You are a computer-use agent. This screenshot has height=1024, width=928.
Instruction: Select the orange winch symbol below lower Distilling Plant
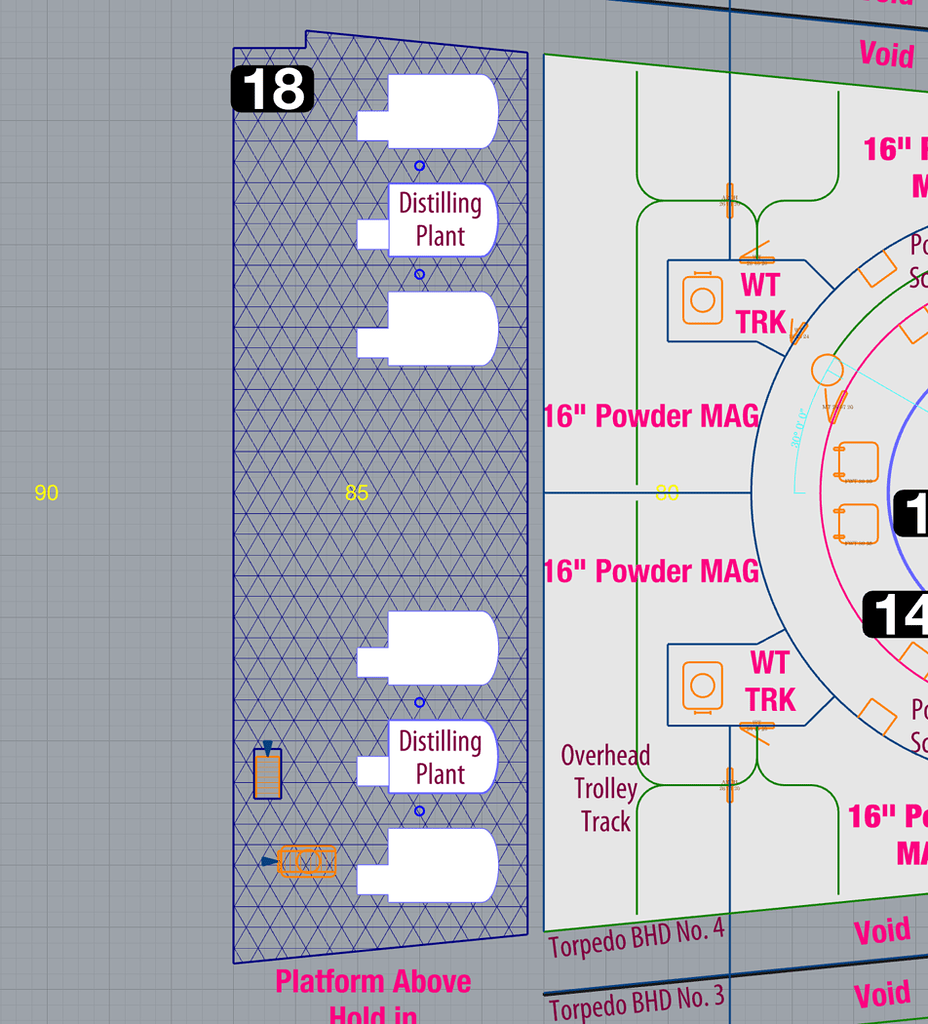click(307, 860)
